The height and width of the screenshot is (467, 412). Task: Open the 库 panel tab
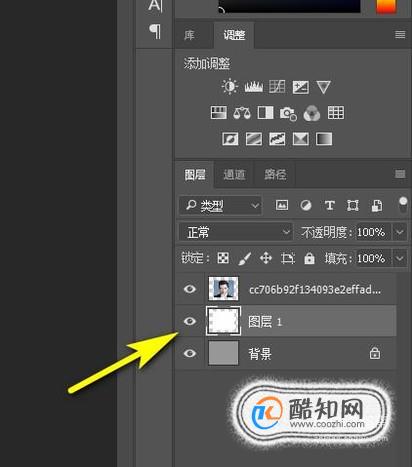coord(189,35)
